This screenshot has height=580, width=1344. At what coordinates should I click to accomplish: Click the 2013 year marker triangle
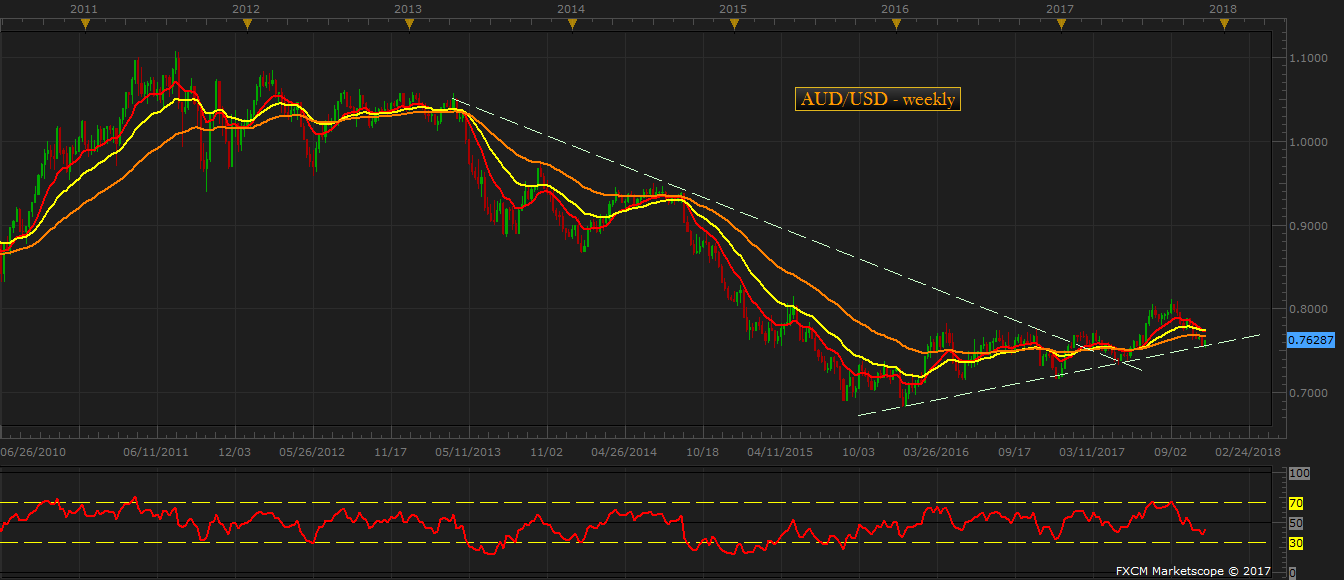(x=408, y=25)
